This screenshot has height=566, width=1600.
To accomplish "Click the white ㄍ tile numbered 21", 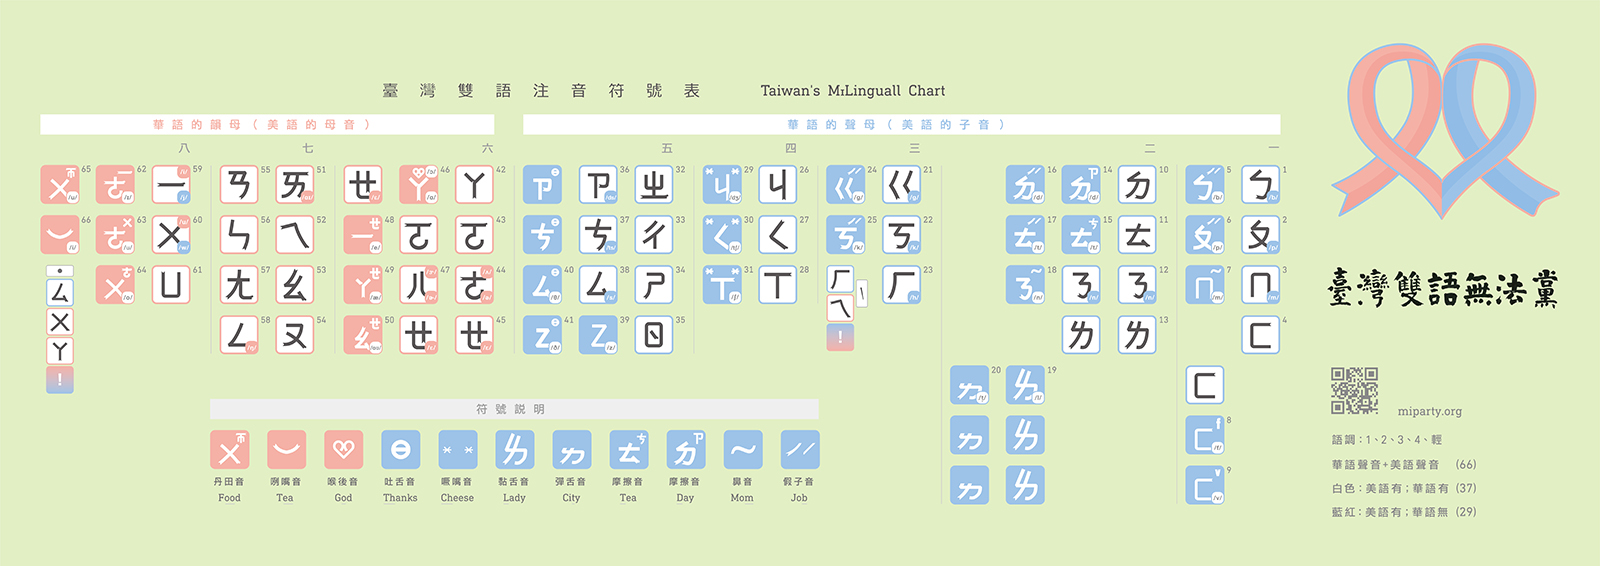I will [x=902, y=185].
